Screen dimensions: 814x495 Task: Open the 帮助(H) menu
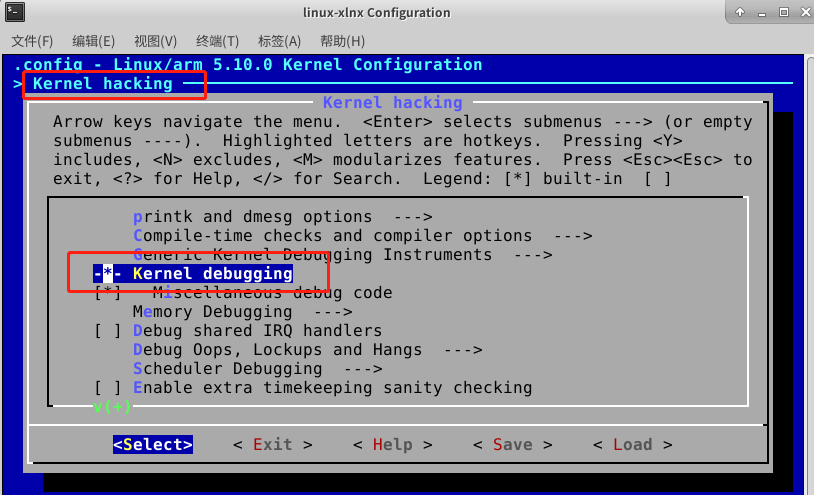(x=342, y=41)
